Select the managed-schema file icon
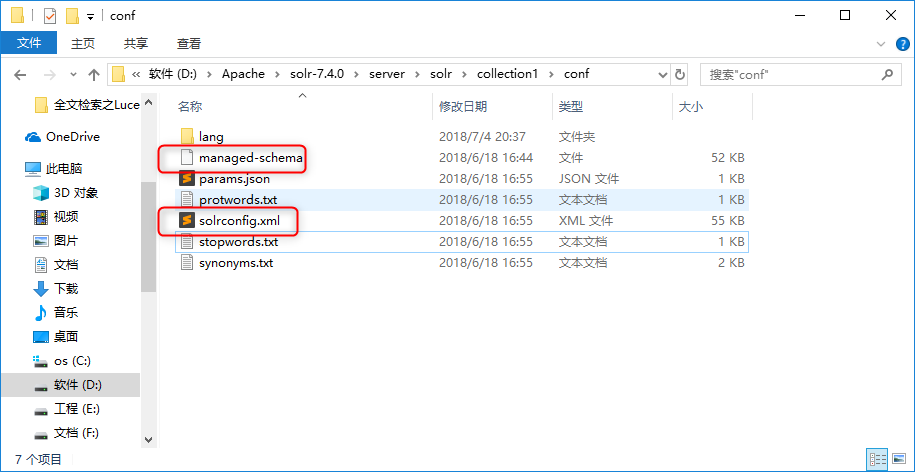915x472 pixels. (x=187, y=158)
